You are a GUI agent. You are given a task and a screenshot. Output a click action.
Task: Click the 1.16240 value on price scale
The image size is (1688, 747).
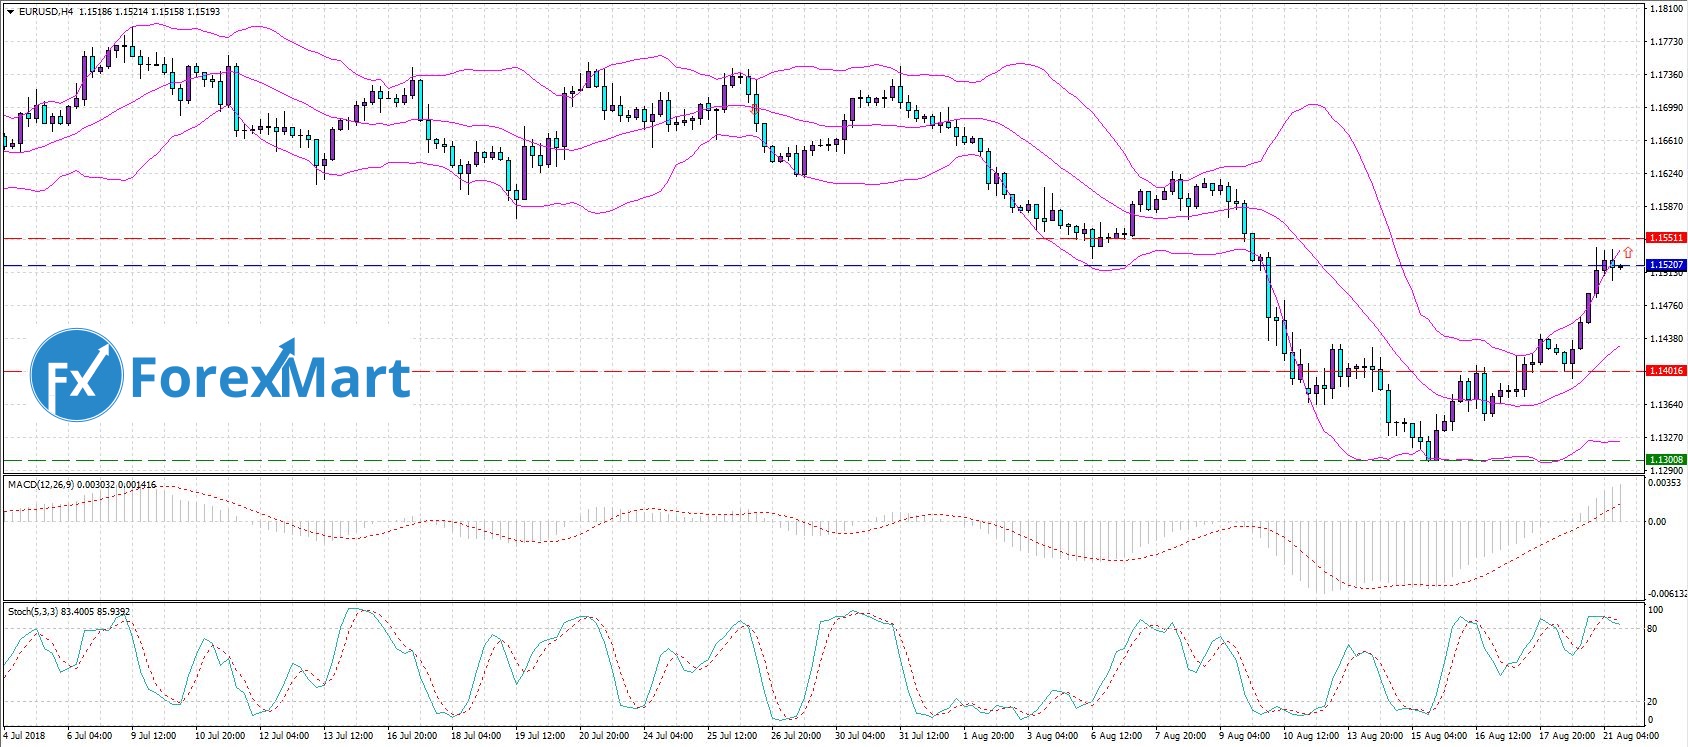coord(1664,174)
